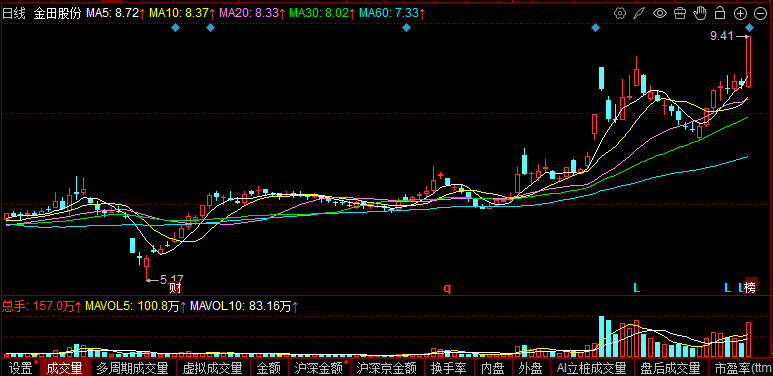
Task: Select the feather drawing pen tool
Action: click(639, 13)
